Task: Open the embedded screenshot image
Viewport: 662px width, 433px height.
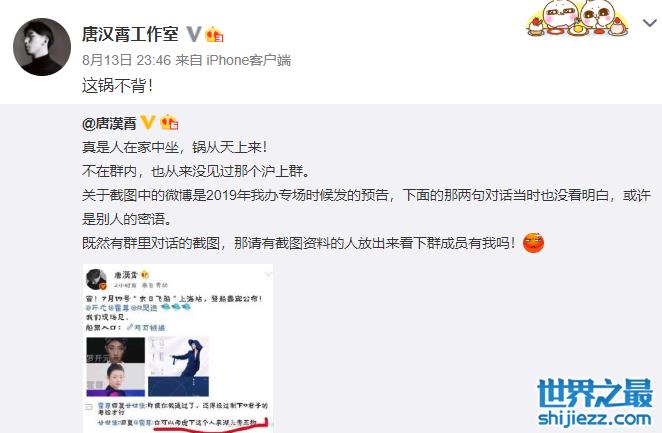Action: pyautogui.click(x=178, y=348)
